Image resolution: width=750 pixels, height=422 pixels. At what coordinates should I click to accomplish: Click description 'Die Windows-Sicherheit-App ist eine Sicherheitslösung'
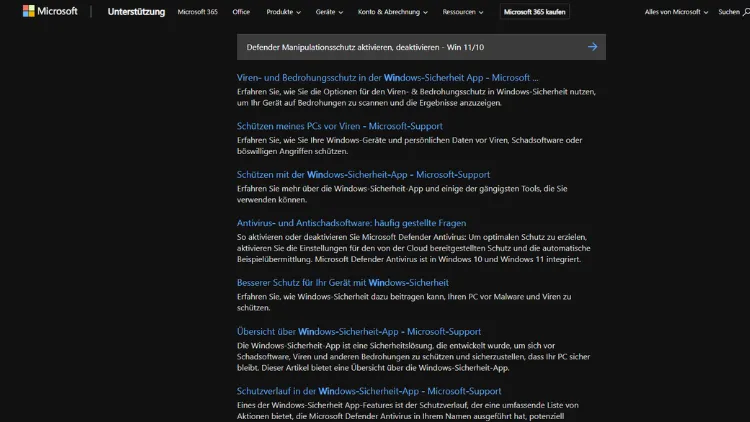414,356
